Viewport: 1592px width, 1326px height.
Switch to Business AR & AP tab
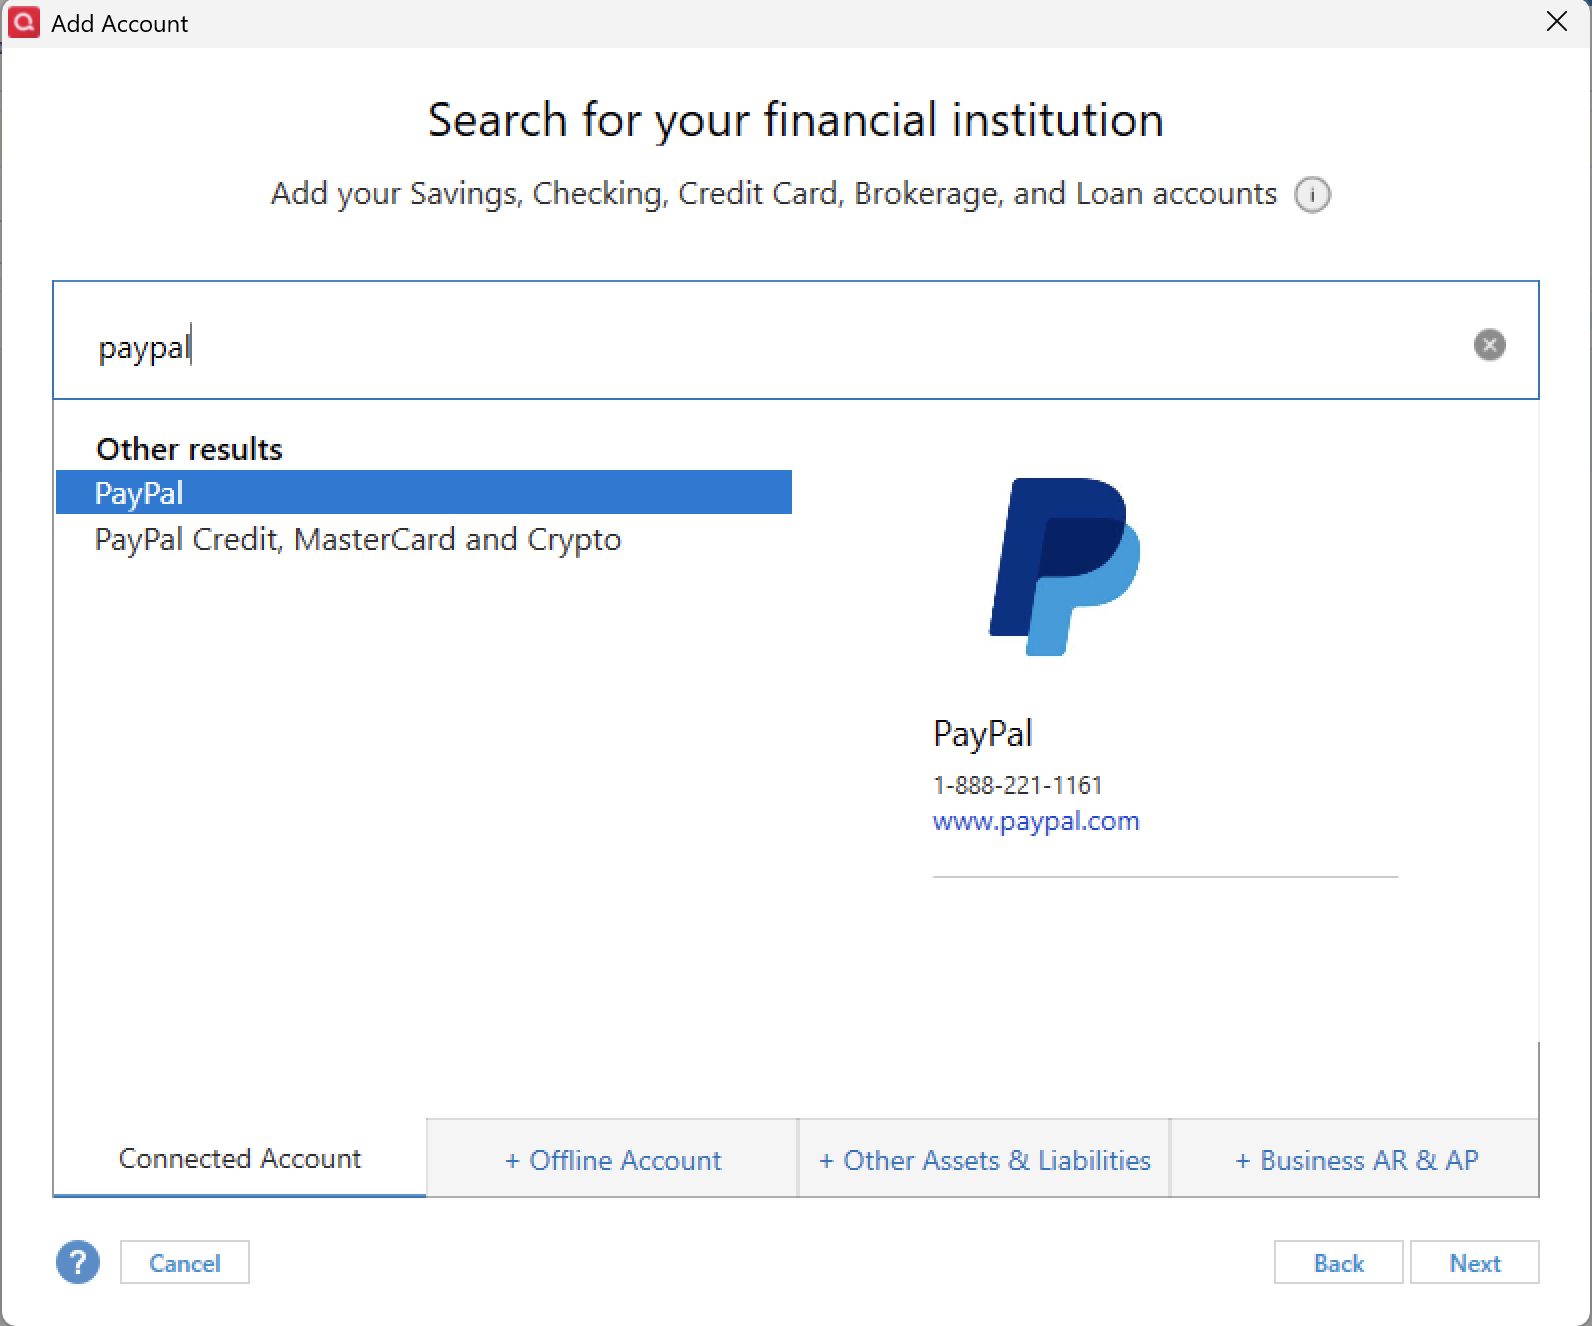coord(1355,1159)
